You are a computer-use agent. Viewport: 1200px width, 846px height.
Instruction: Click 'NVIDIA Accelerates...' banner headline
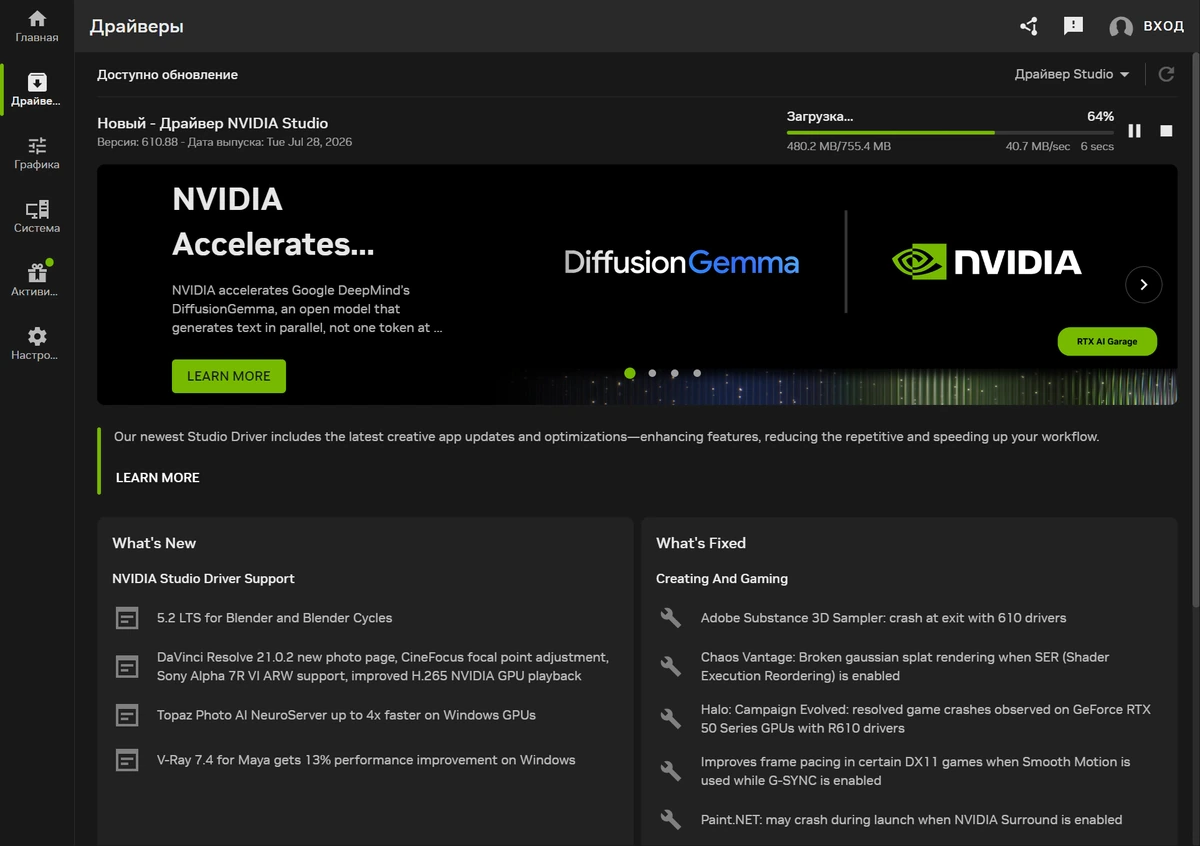(273, 221)
